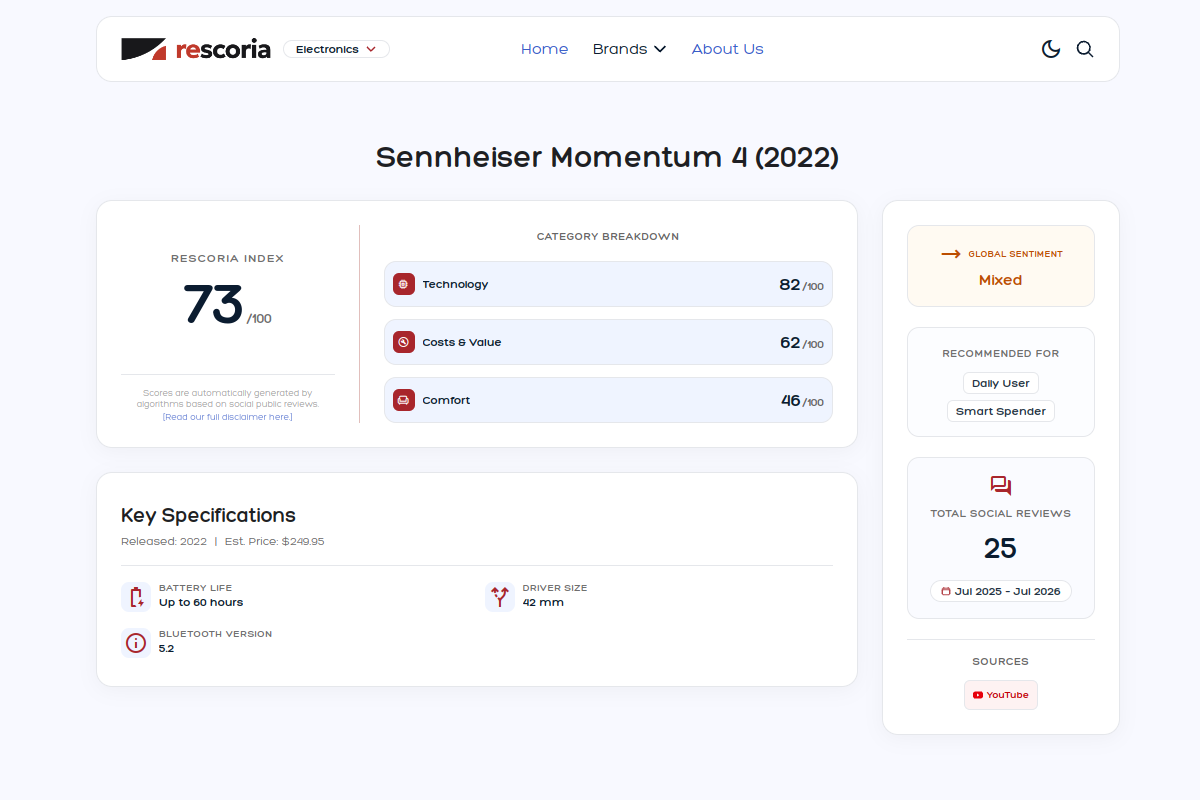Screen dimensions: 1200x800
Task: Click the Recommended For label
Action: click(x=1001, y=353)
